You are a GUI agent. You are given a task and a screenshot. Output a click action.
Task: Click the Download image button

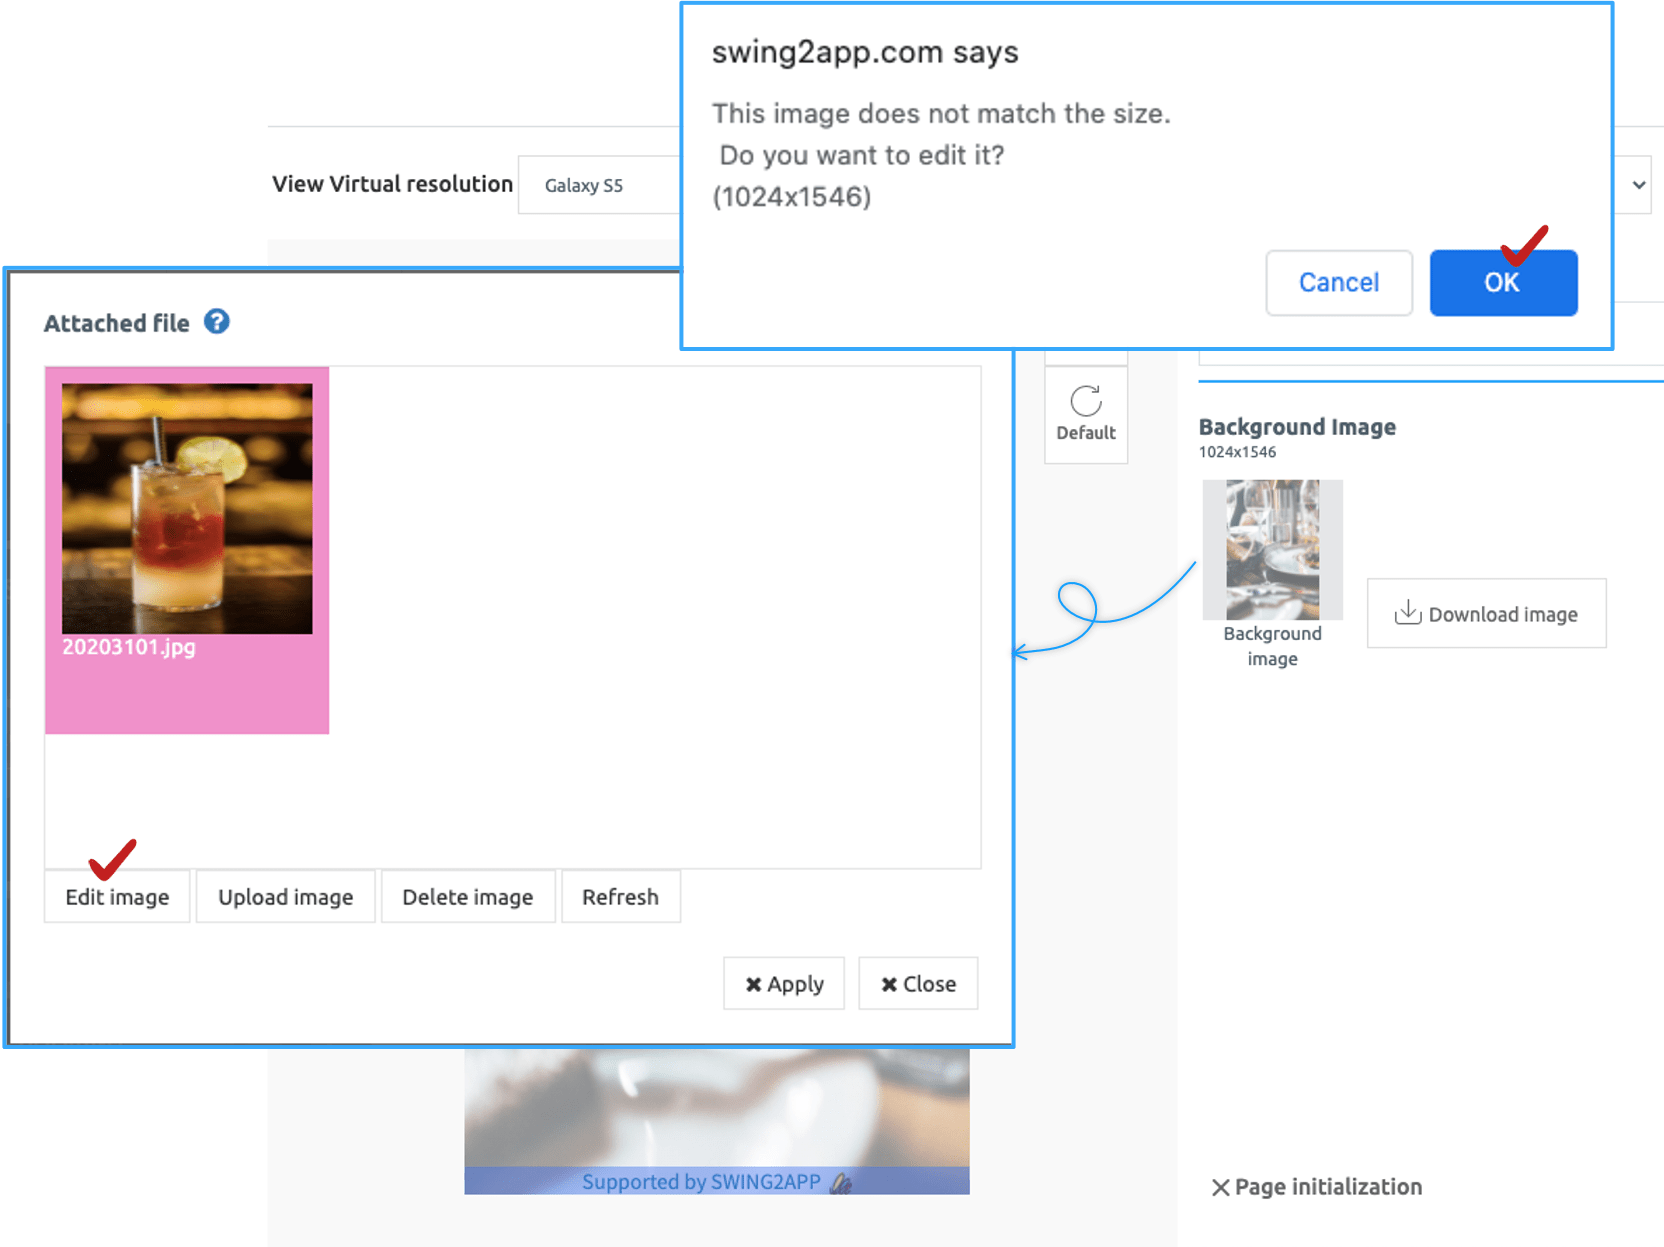click(x=1486, y=614)
